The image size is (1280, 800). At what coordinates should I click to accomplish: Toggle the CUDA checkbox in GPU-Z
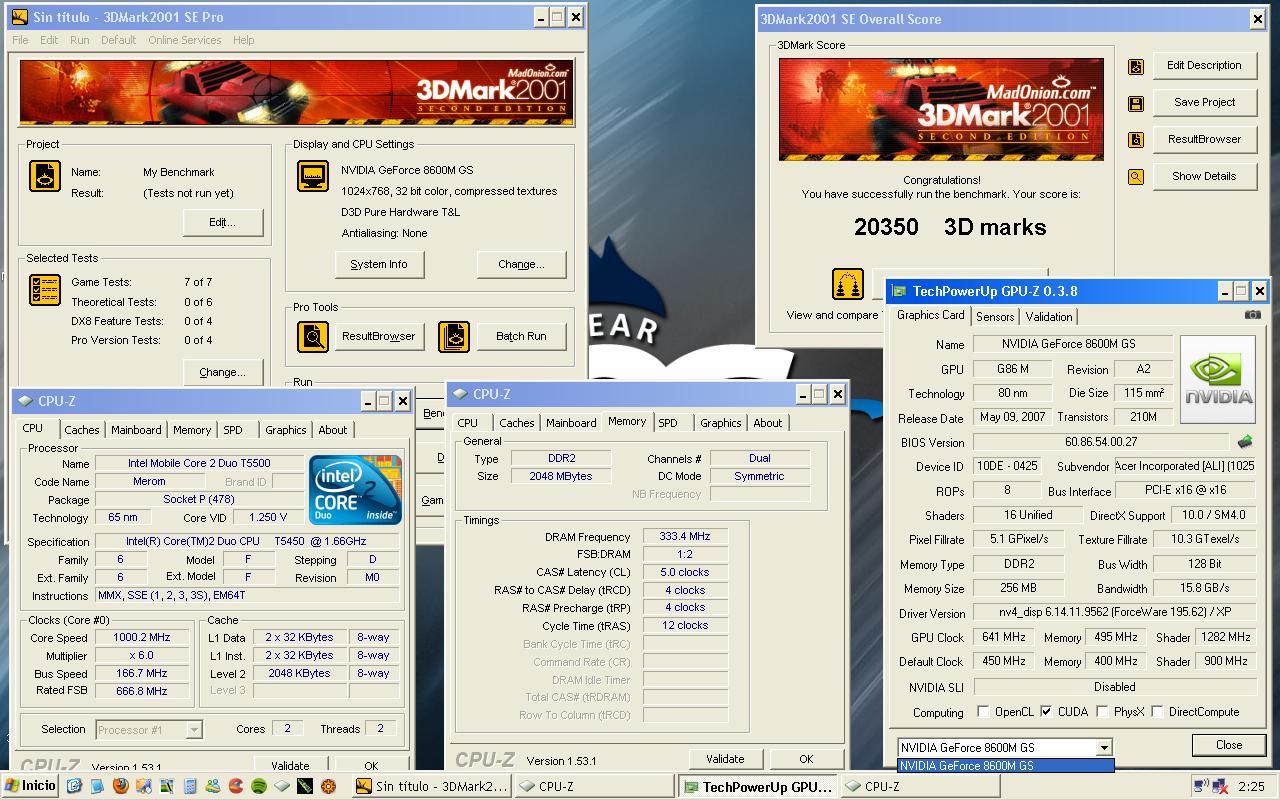(1046, 712)
